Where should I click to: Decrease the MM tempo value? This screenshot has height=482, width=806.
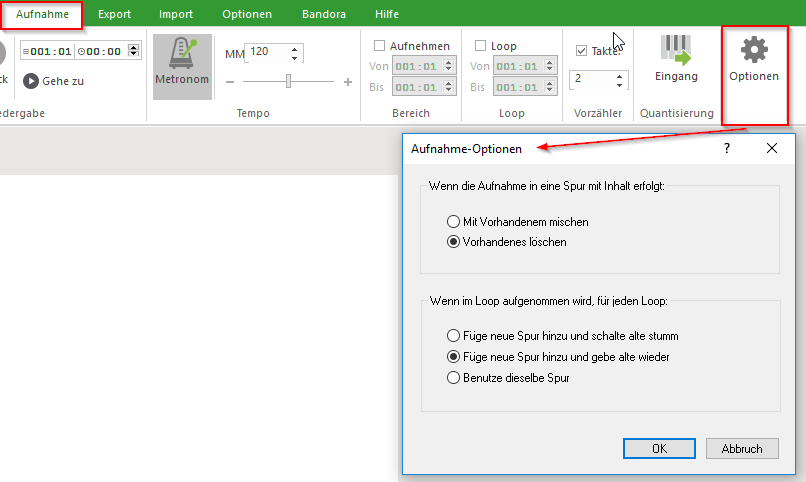[x=295, y=58]
